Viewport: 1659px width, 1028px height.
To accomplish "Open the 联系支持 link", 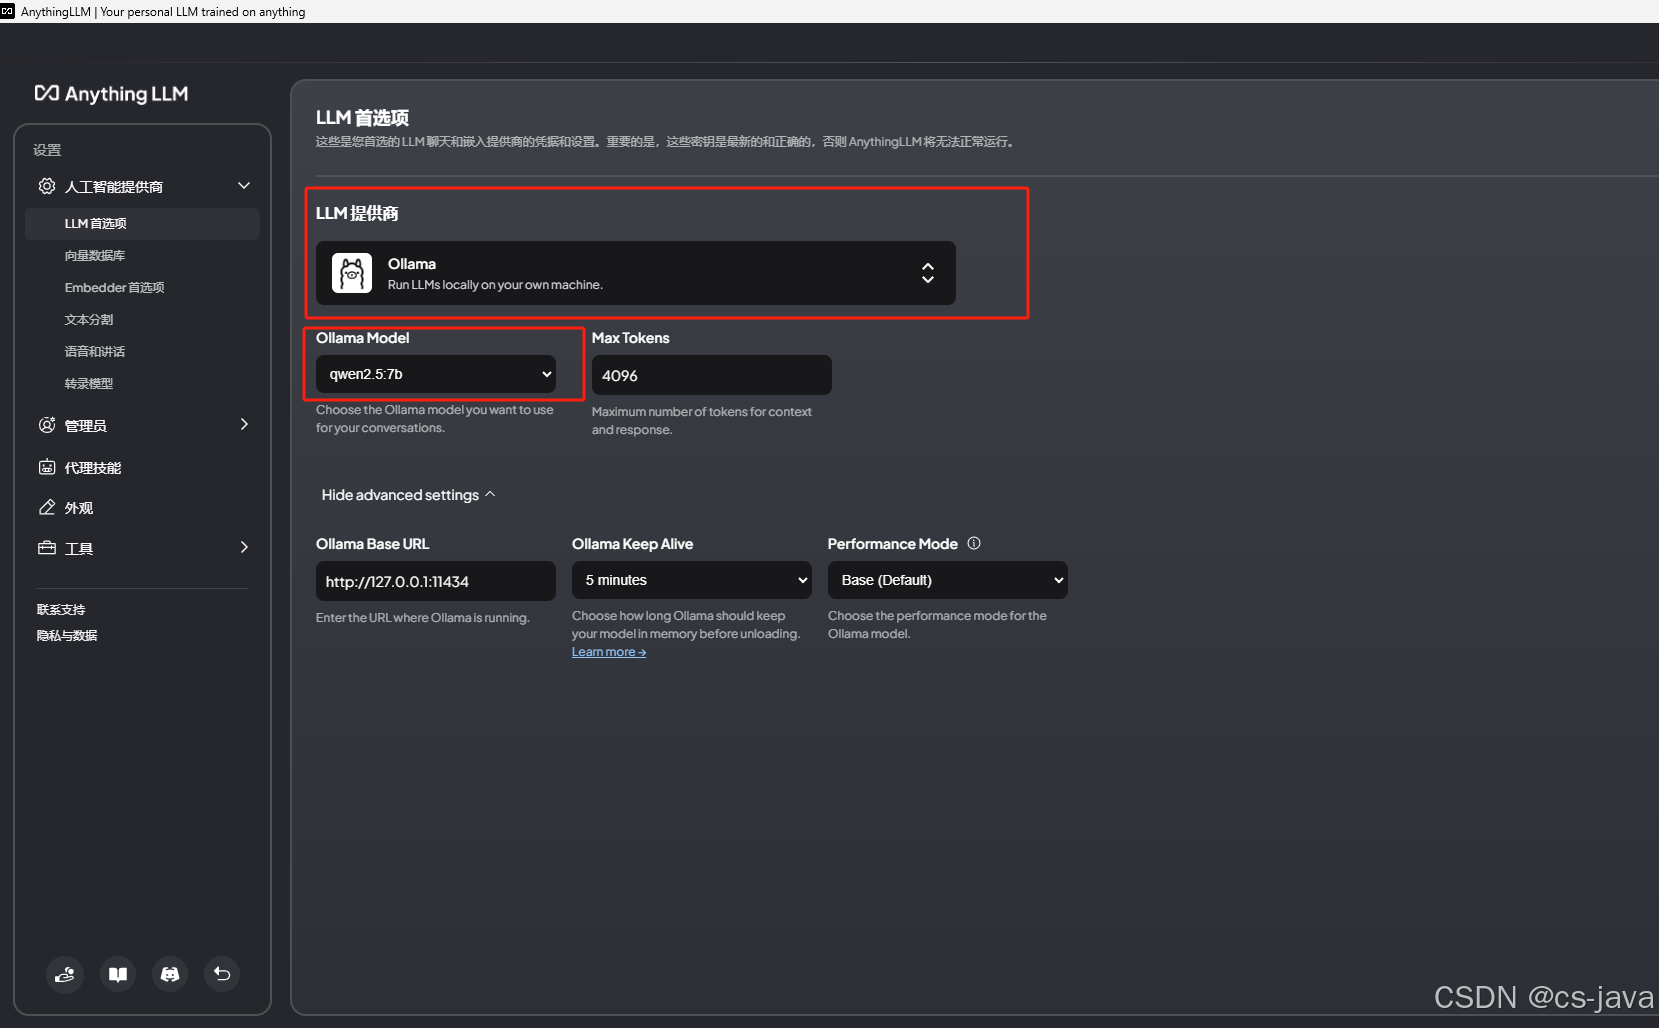I will pyautogui.click(x=61, y=609).
